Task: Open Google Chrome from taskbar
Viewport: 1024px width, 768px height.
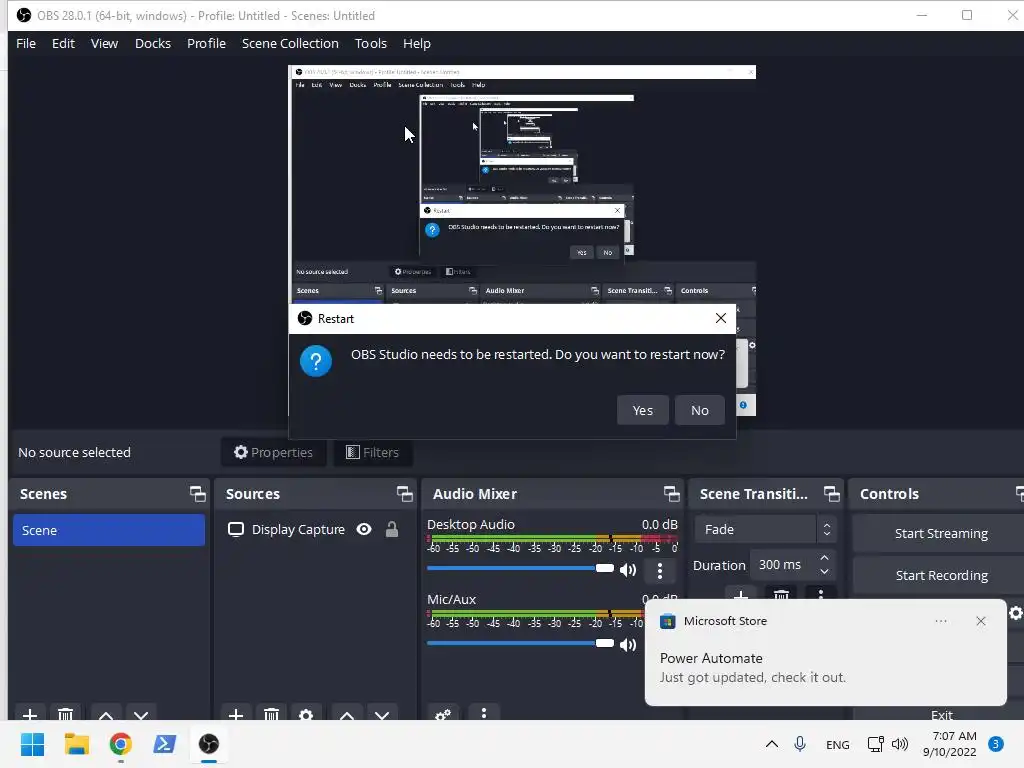Action: tap(121, 744)
